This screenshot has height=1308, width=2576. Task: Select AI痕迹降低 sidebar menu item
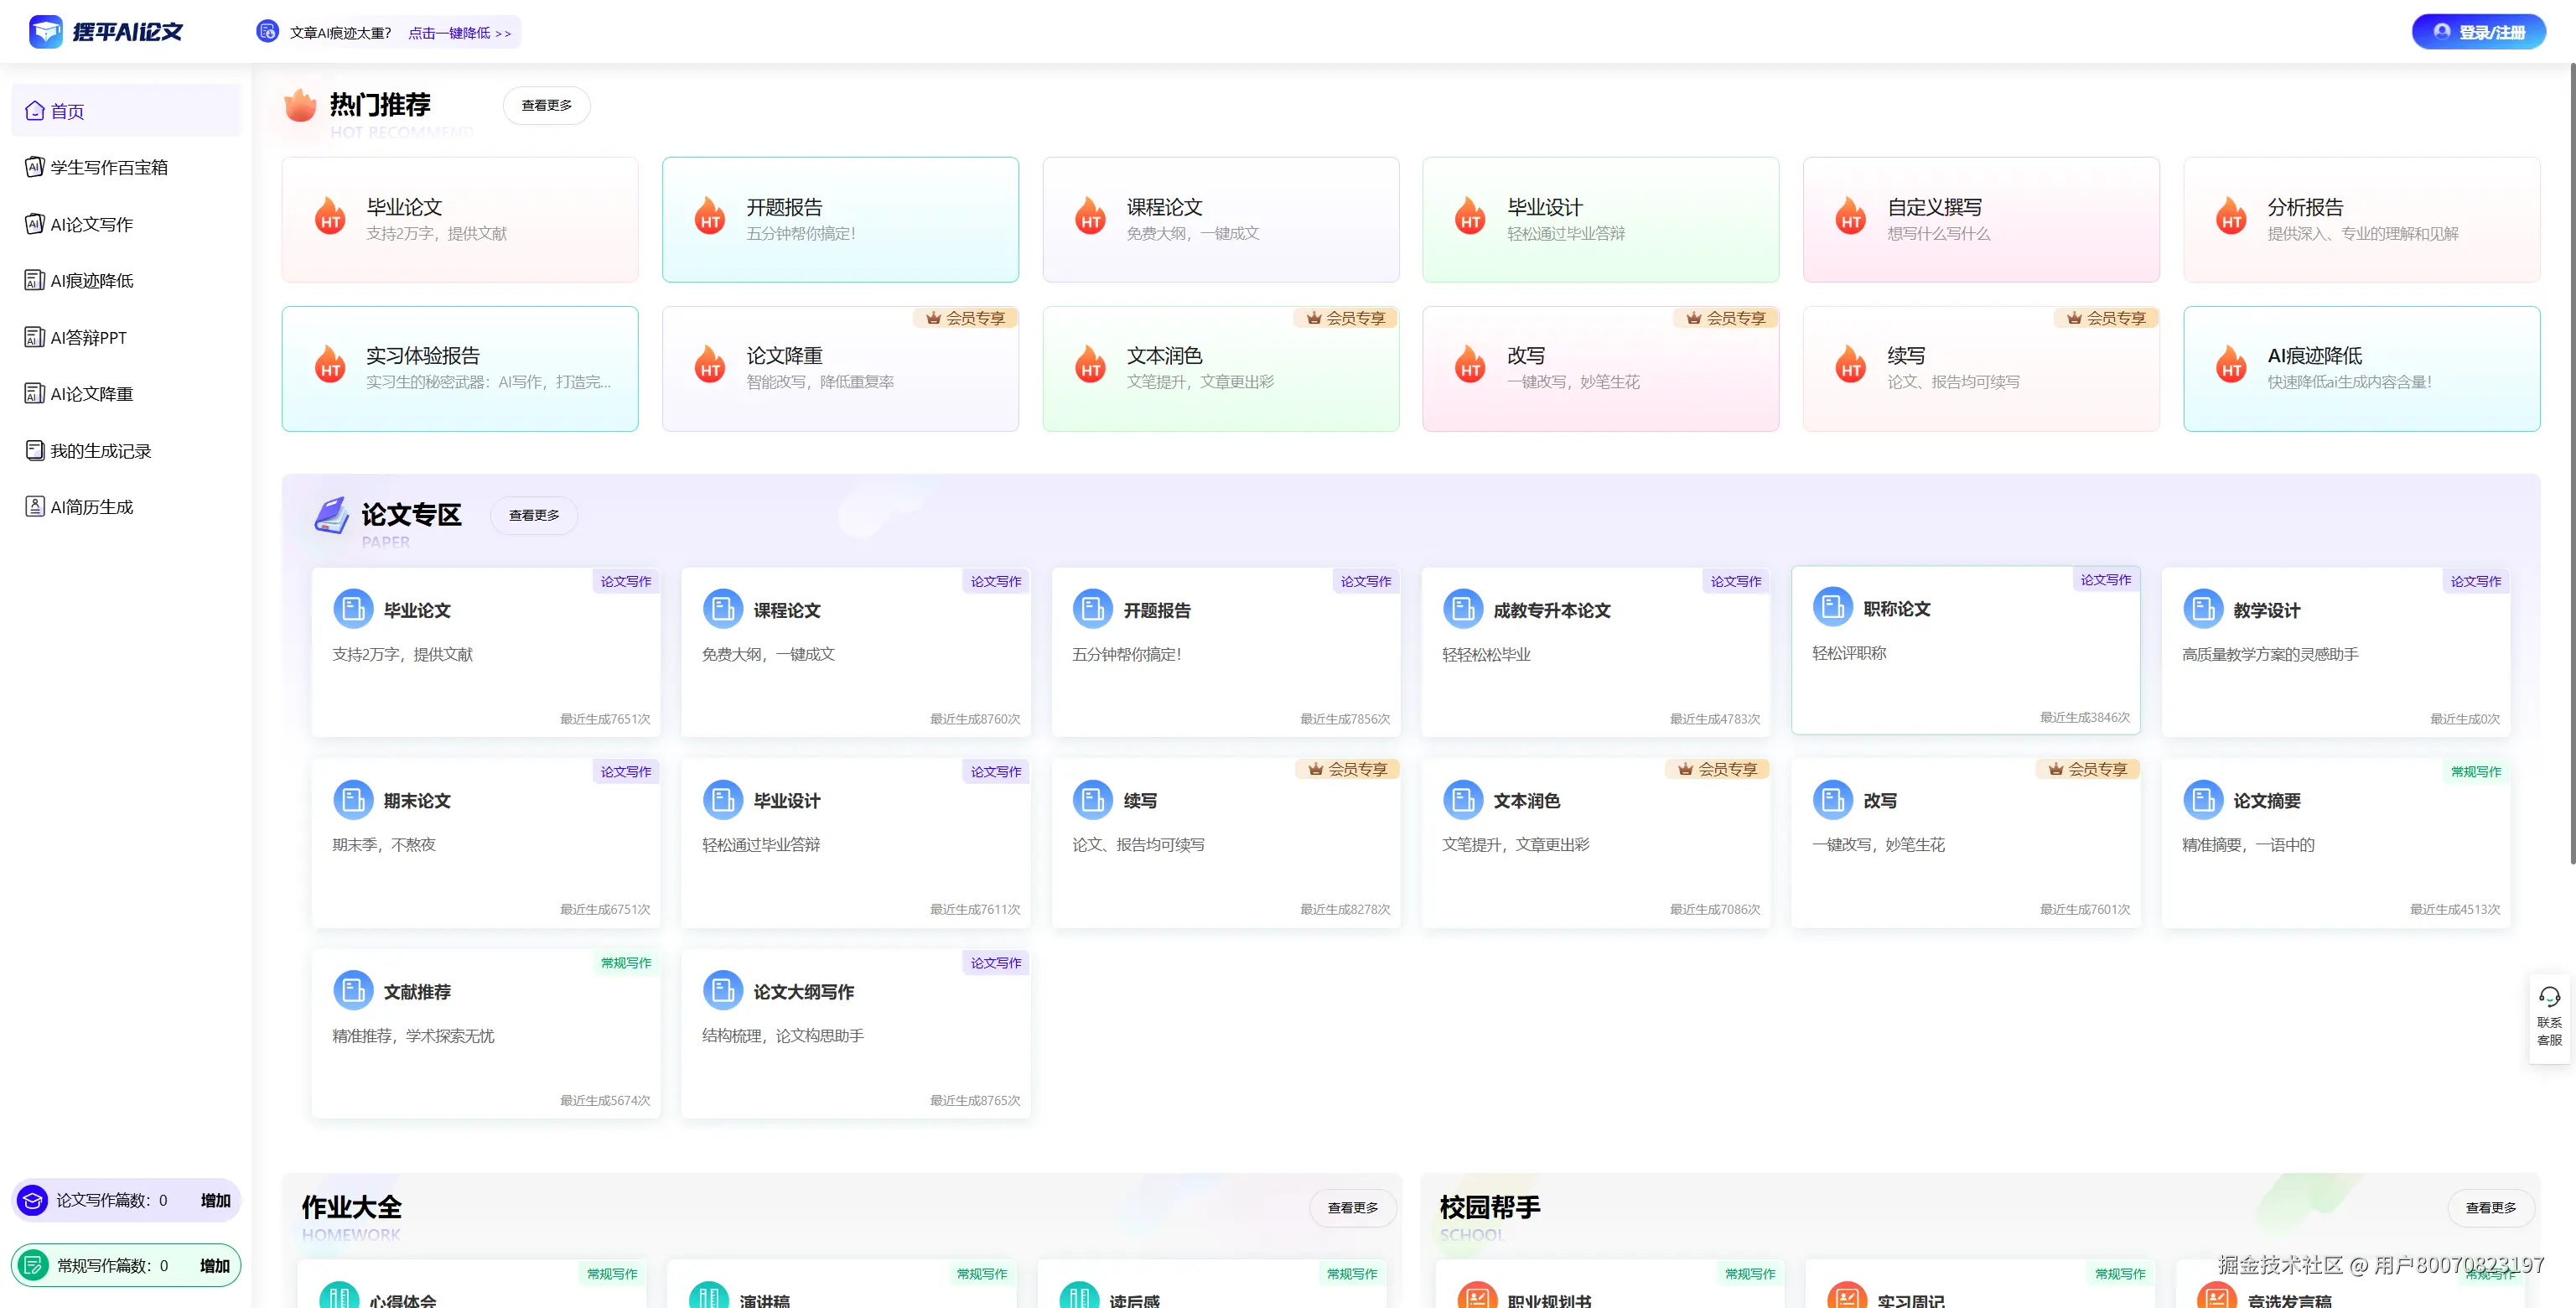pos(91,281)
